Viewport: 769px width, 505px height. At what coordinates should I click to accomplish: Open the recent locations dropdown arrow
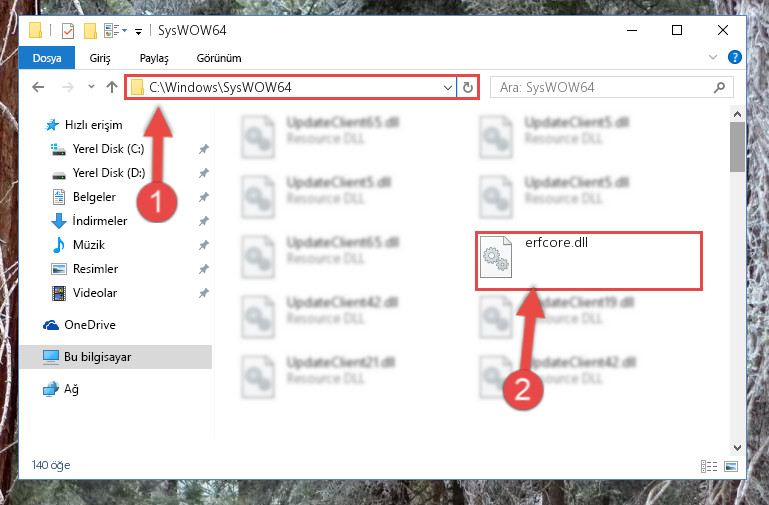[91, 87]
